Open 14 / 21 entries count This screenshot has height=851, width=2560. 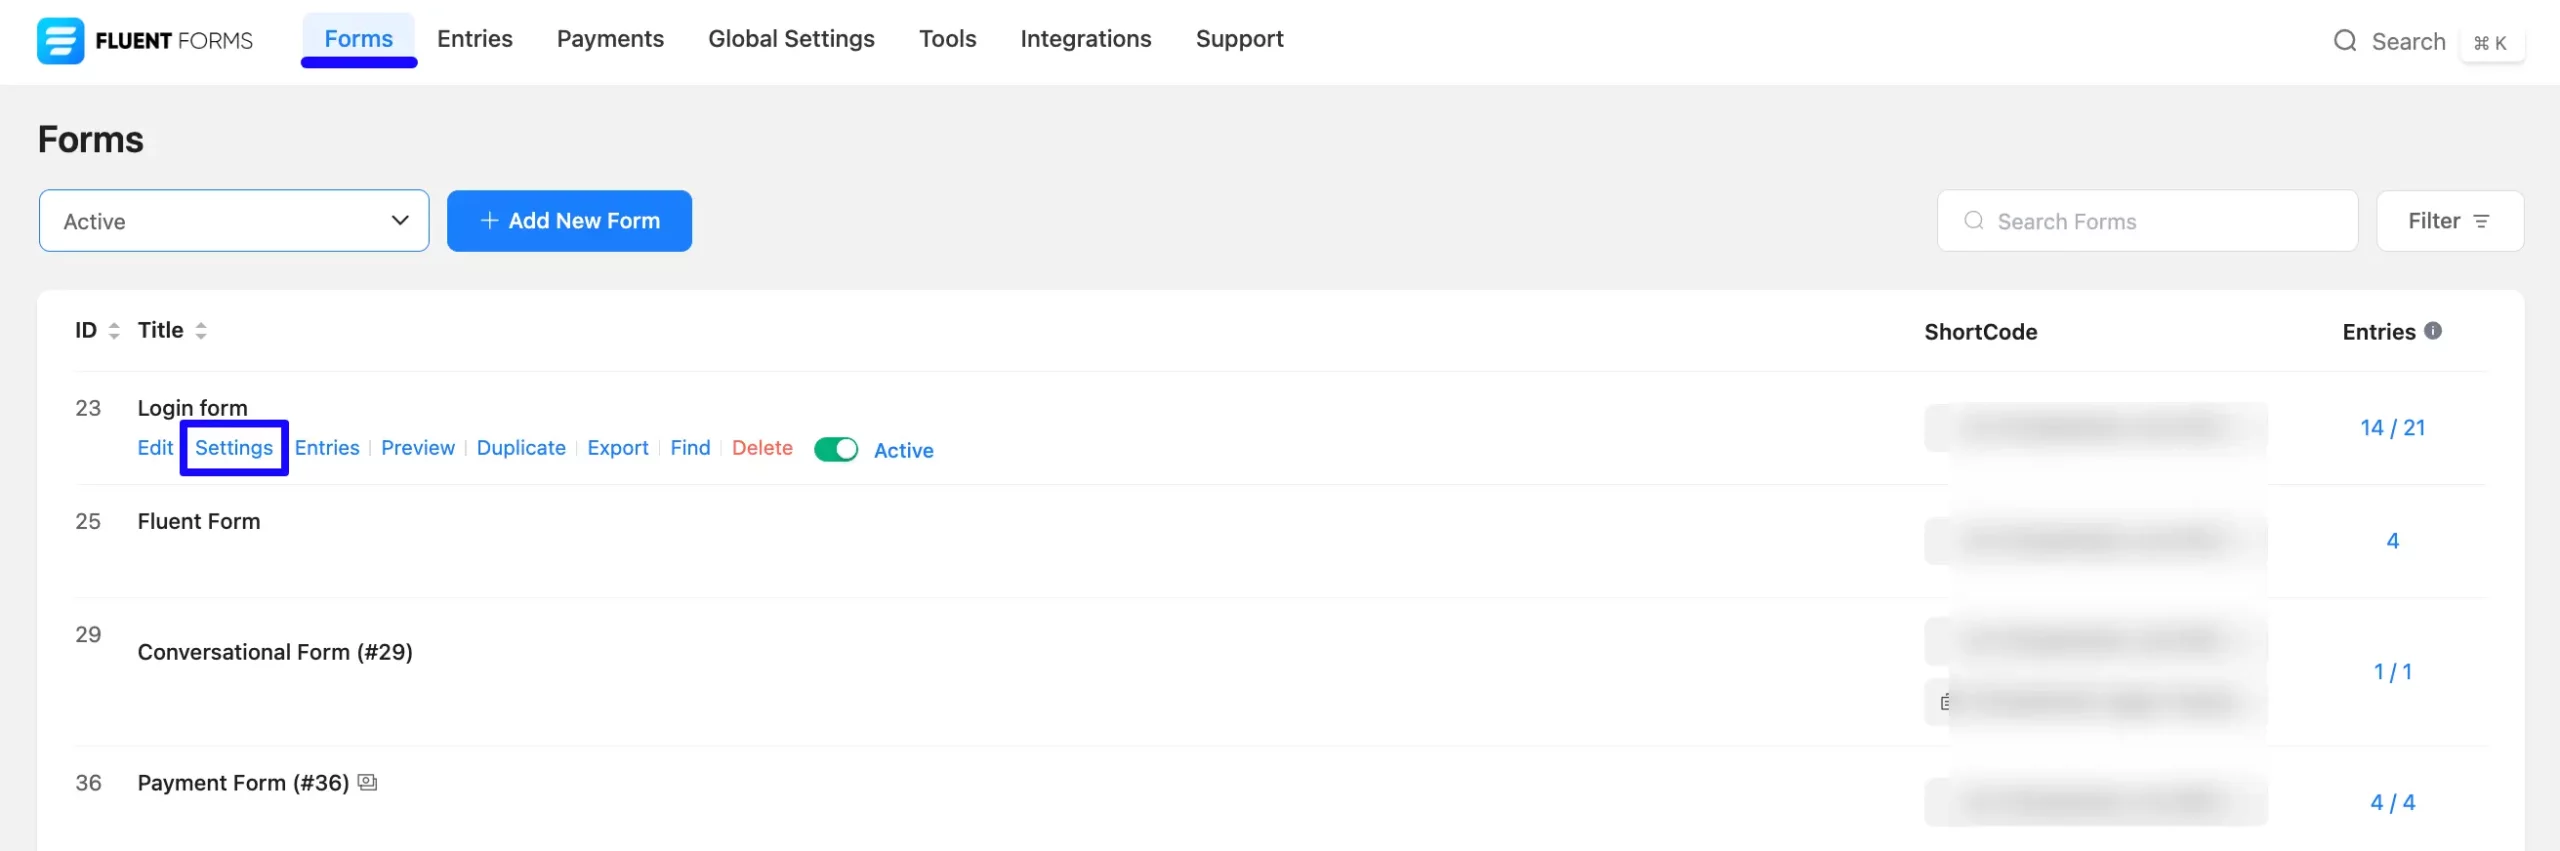click(2392, 428)
